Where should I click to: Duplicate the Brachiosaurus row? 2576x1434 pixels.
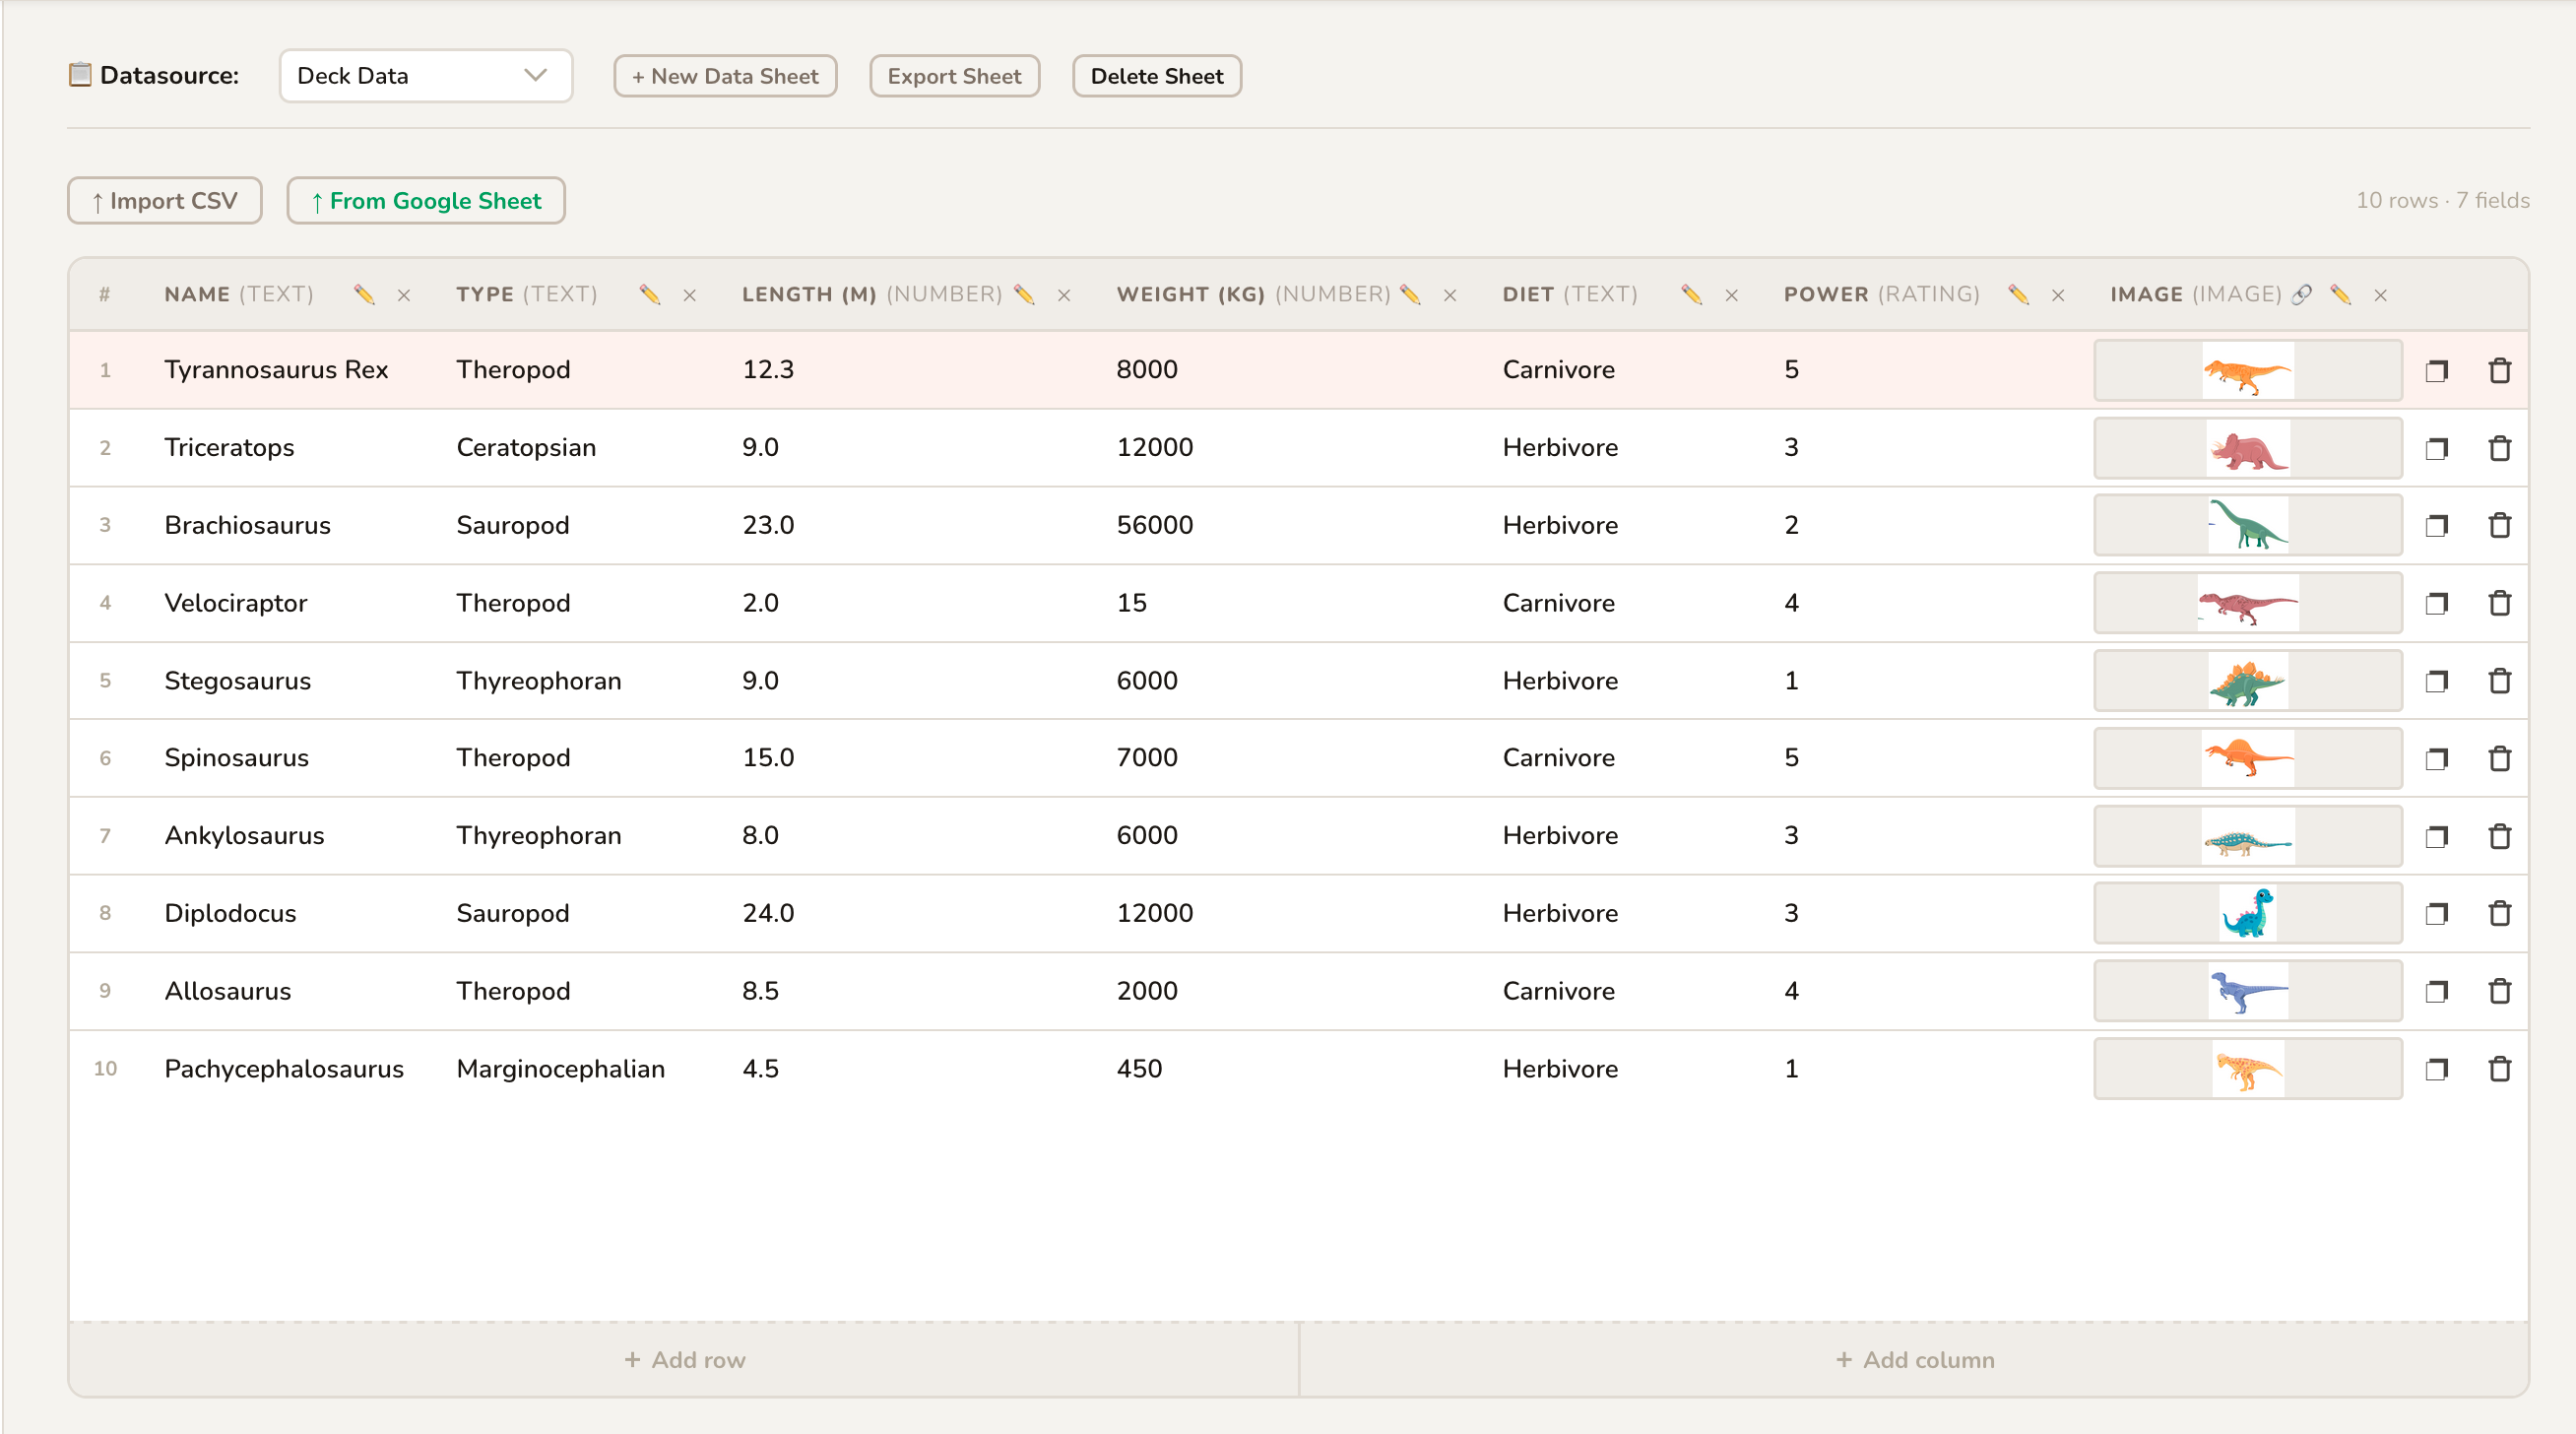pos(2437,525)
